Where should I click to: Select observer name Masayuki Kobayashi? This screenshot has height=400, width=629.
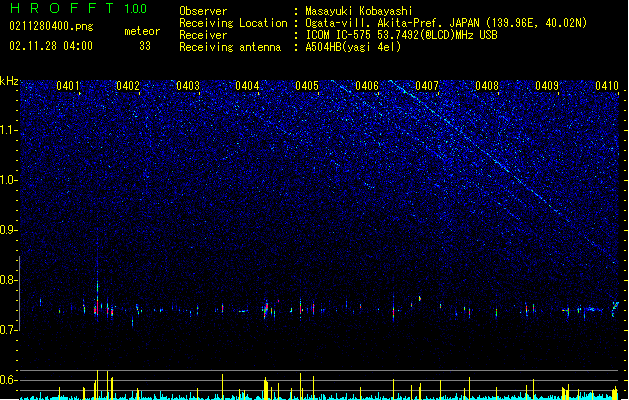[x=359, y=11]
